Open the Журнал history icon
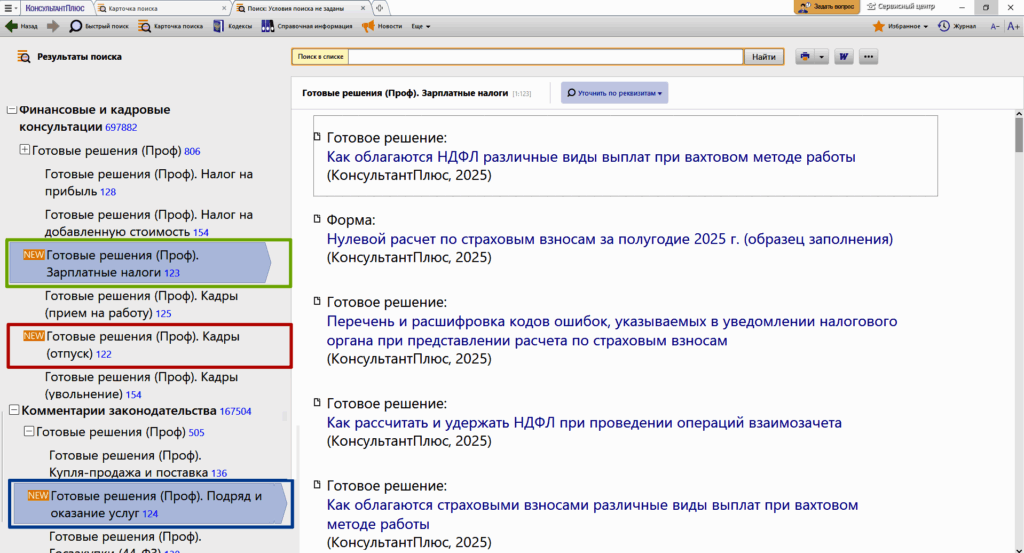 (944, 26)
